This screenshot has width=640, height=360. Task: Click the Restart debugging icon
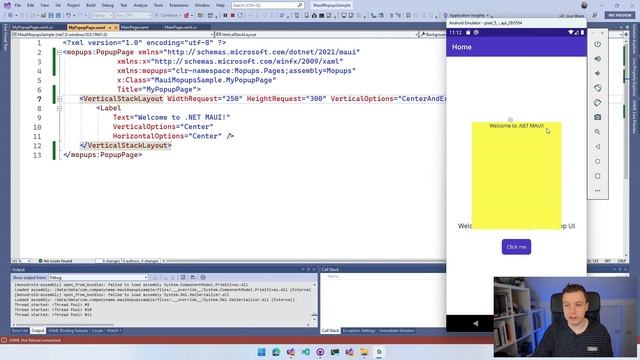(240, 16)
